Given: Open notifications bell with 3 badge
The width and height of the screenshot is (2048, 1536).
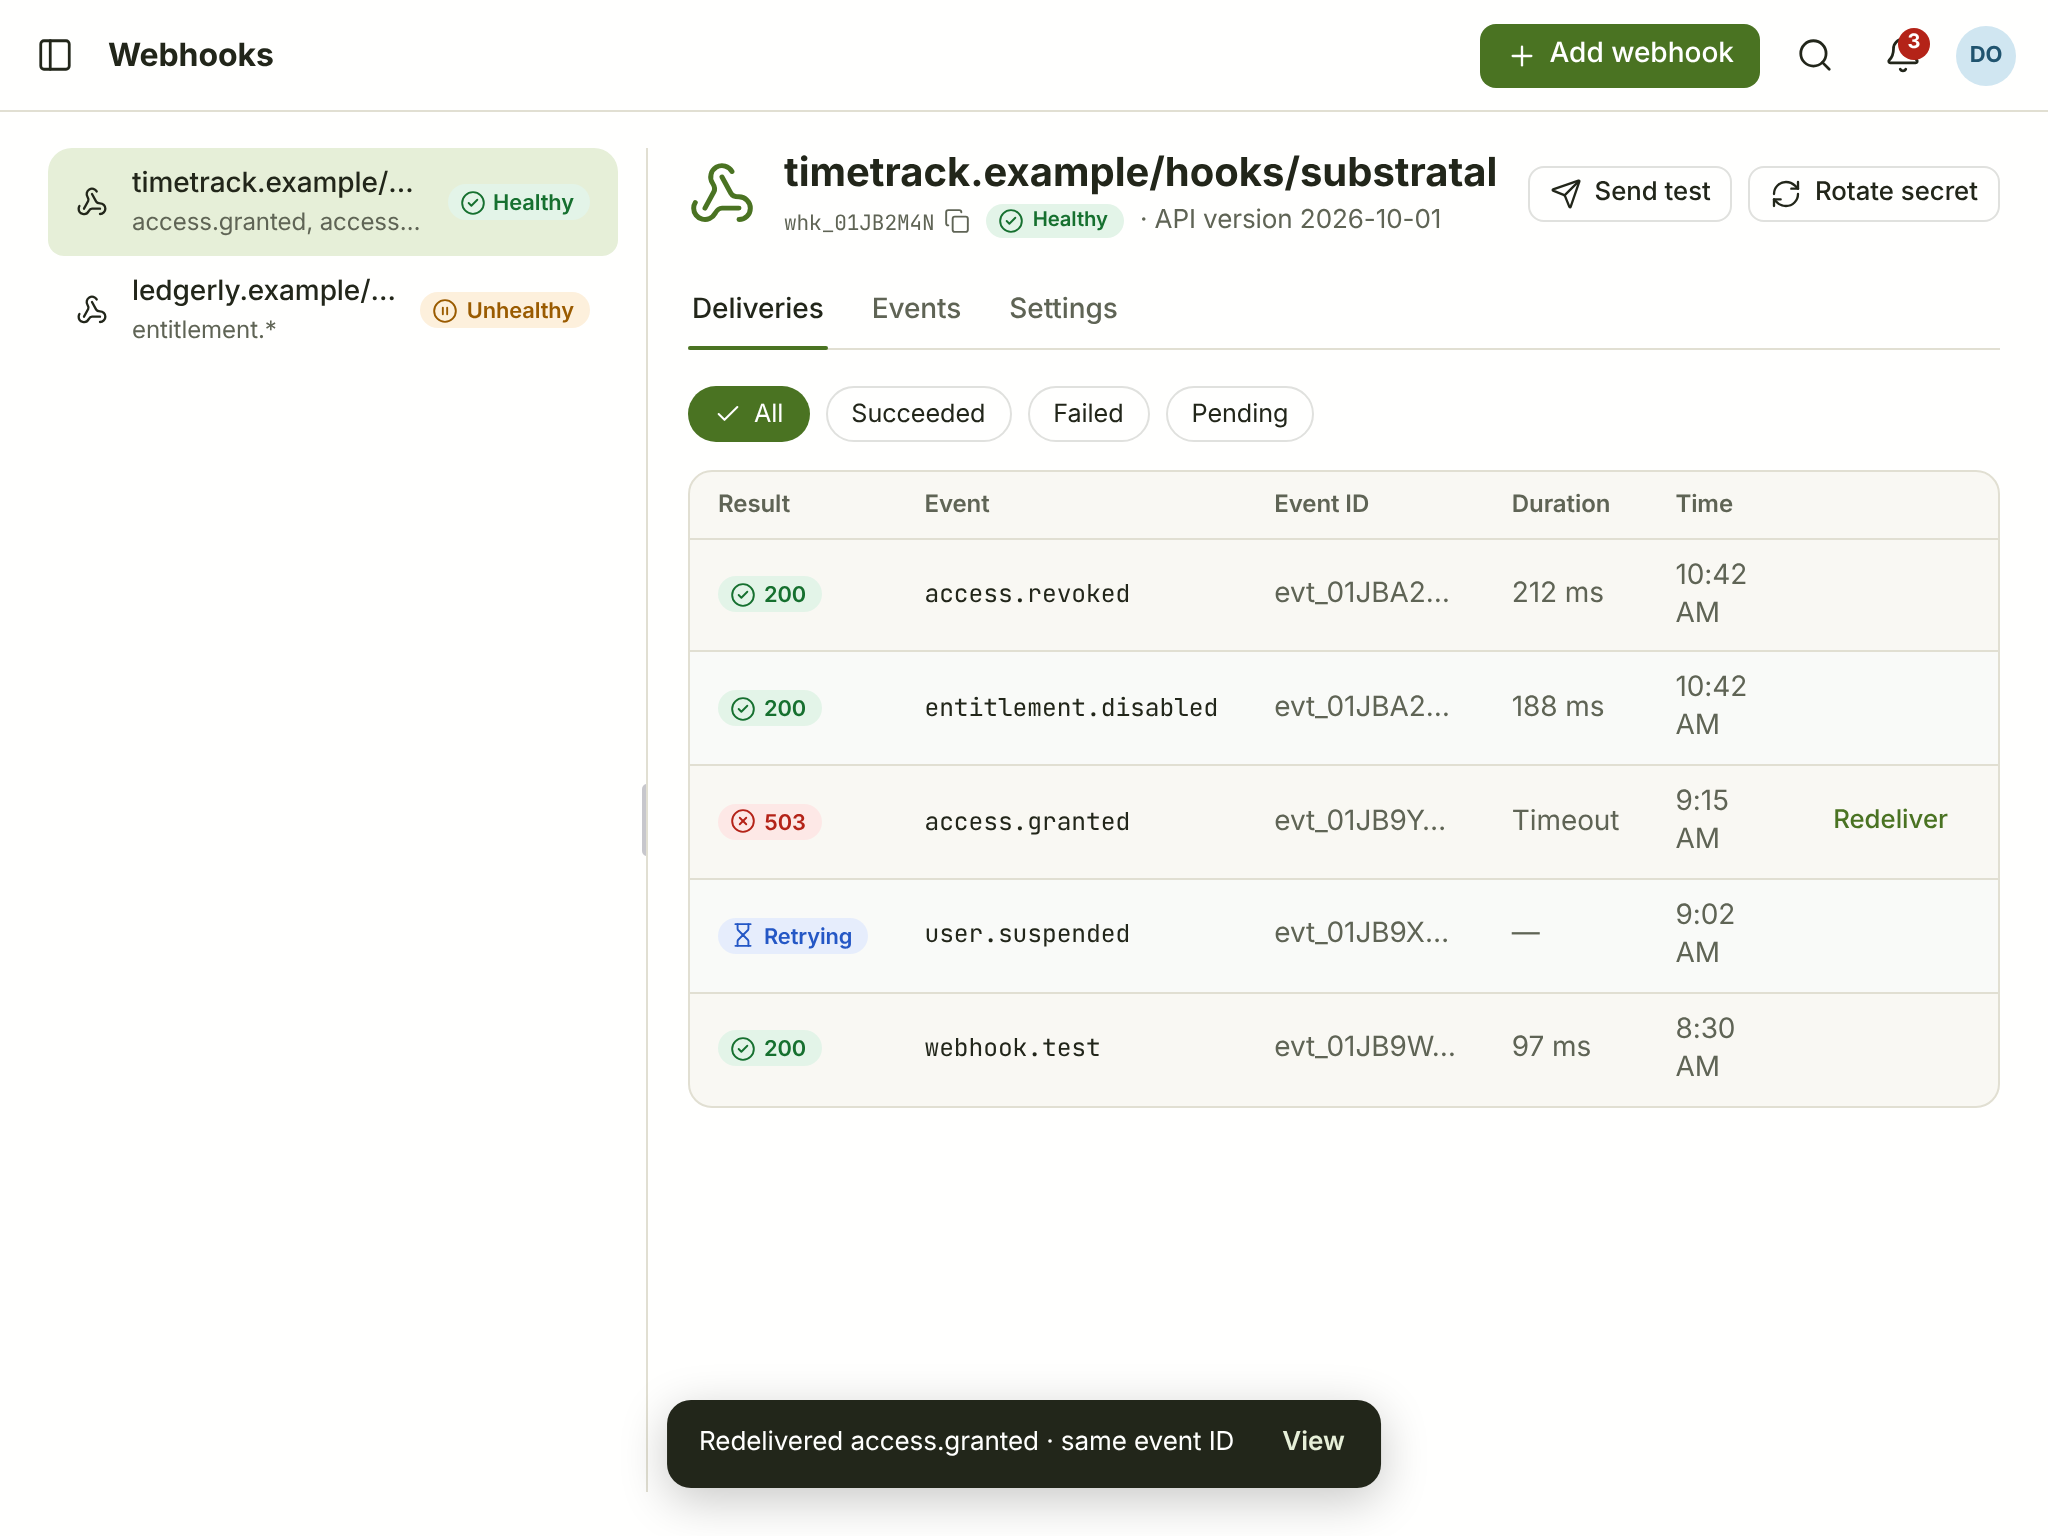Looking at the screenshot, I should [1902, 55].
